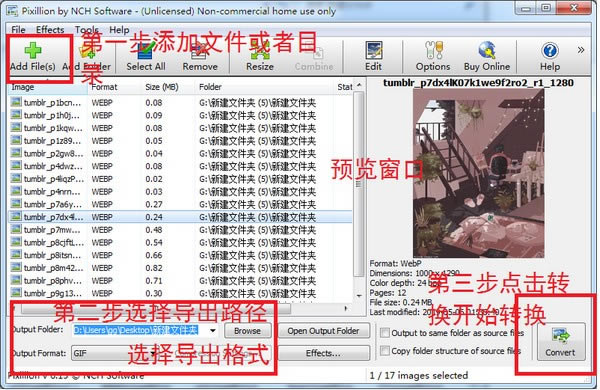Click the Add File(s) green plus icon
600x390 pixels.
tap(33, 51)
